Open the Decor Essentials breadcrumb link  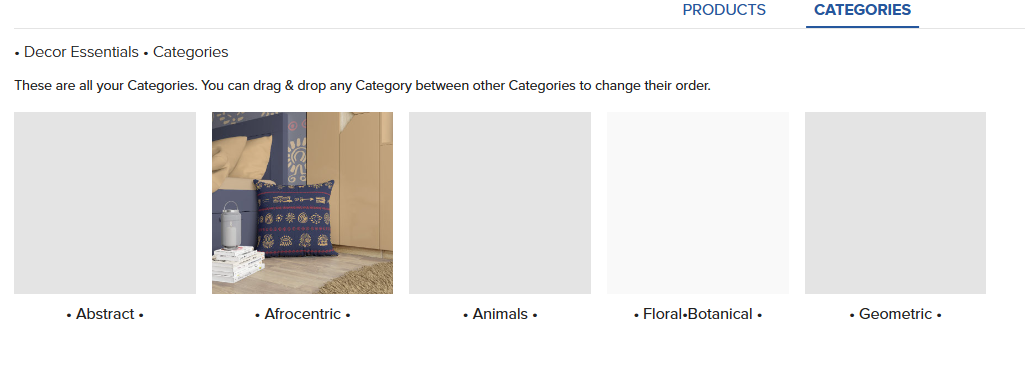pos(81,52)
